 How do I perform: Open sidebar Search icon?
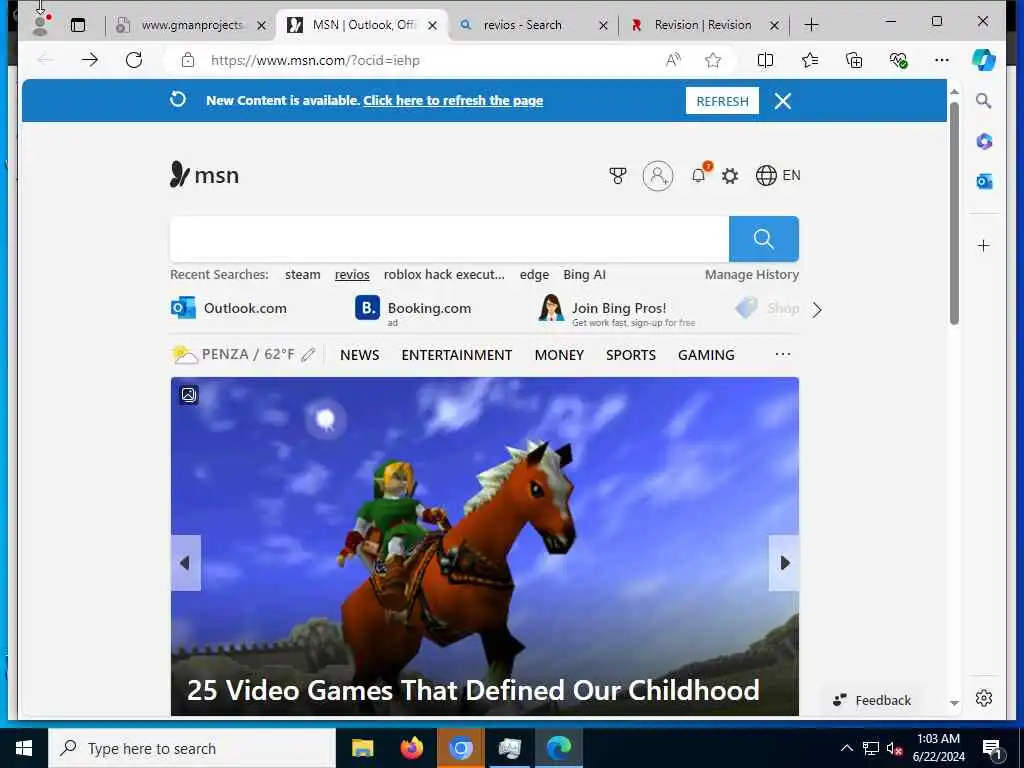click(984, 101)
